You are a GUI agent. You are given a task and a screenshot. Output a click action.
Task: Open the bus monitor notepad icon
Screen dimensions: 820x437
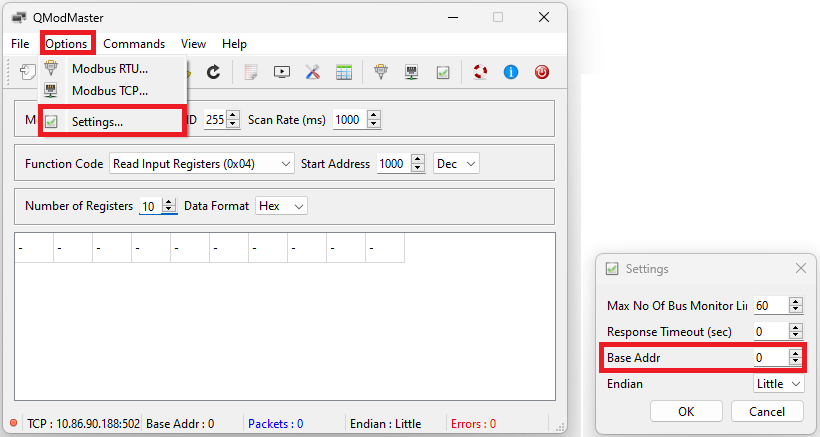251,72
